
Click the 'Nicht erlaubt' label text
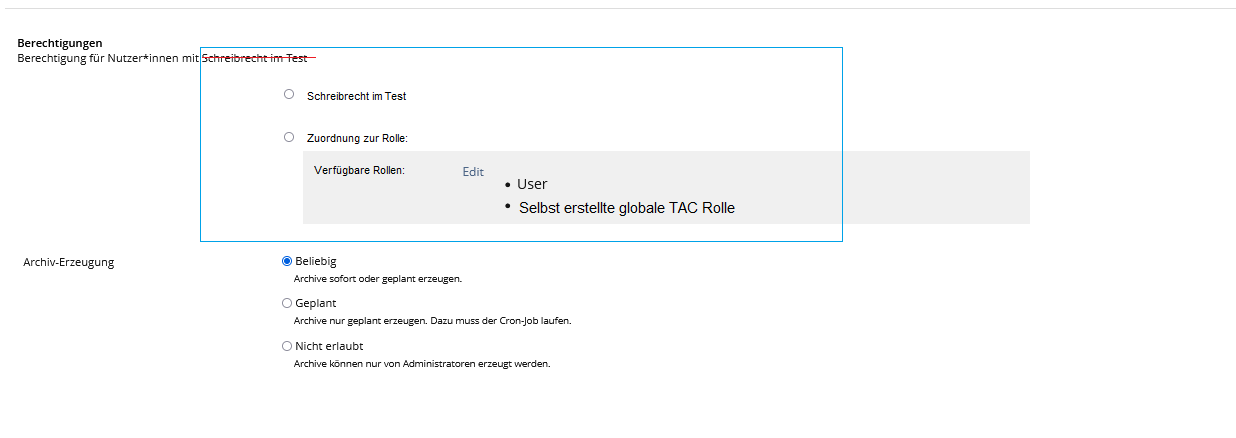328,346
